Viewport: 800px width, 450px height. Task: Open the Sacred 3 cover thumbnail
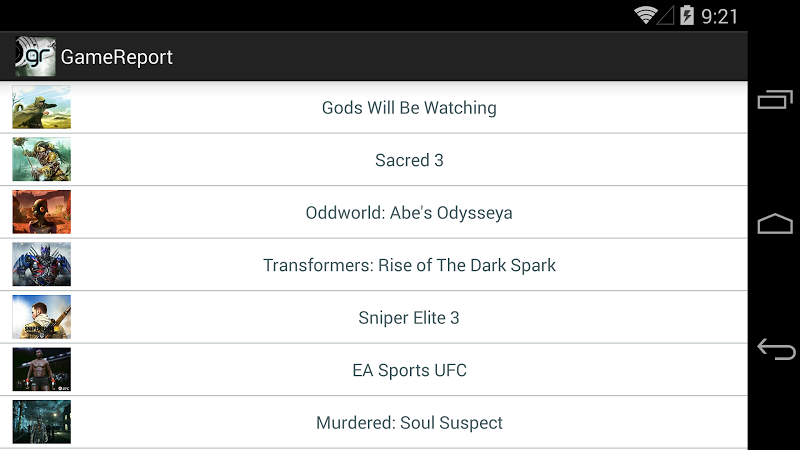click(x=42, y=159)
